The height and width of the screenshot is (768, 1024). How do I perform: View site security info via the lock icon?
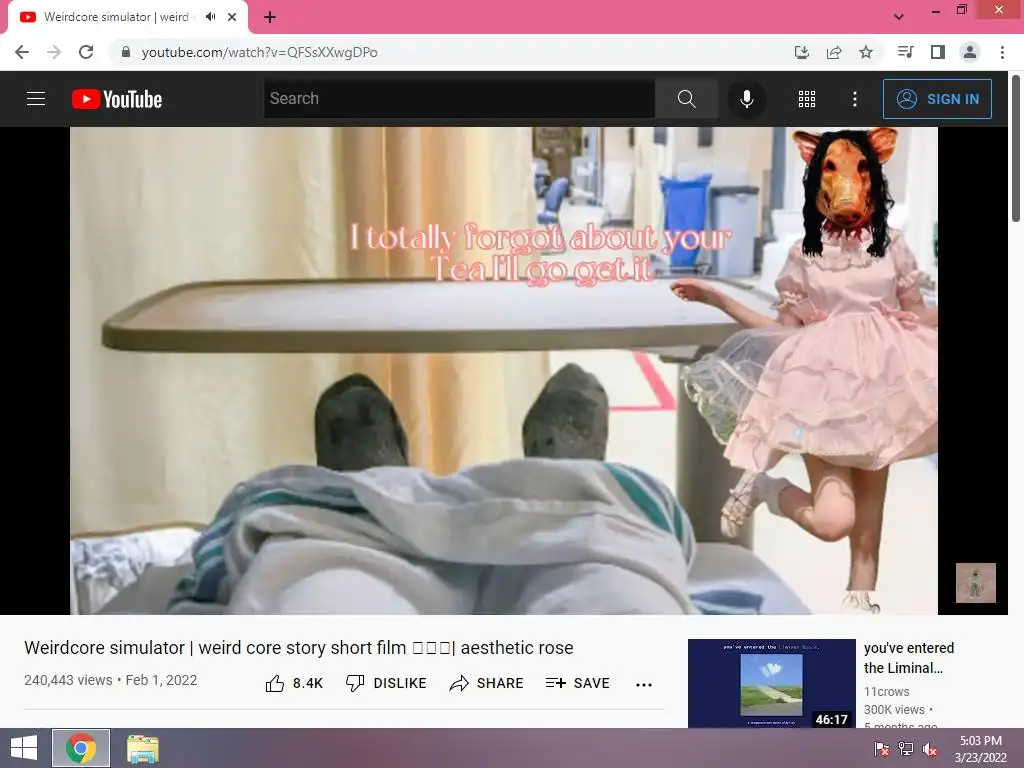coord(126,52)
